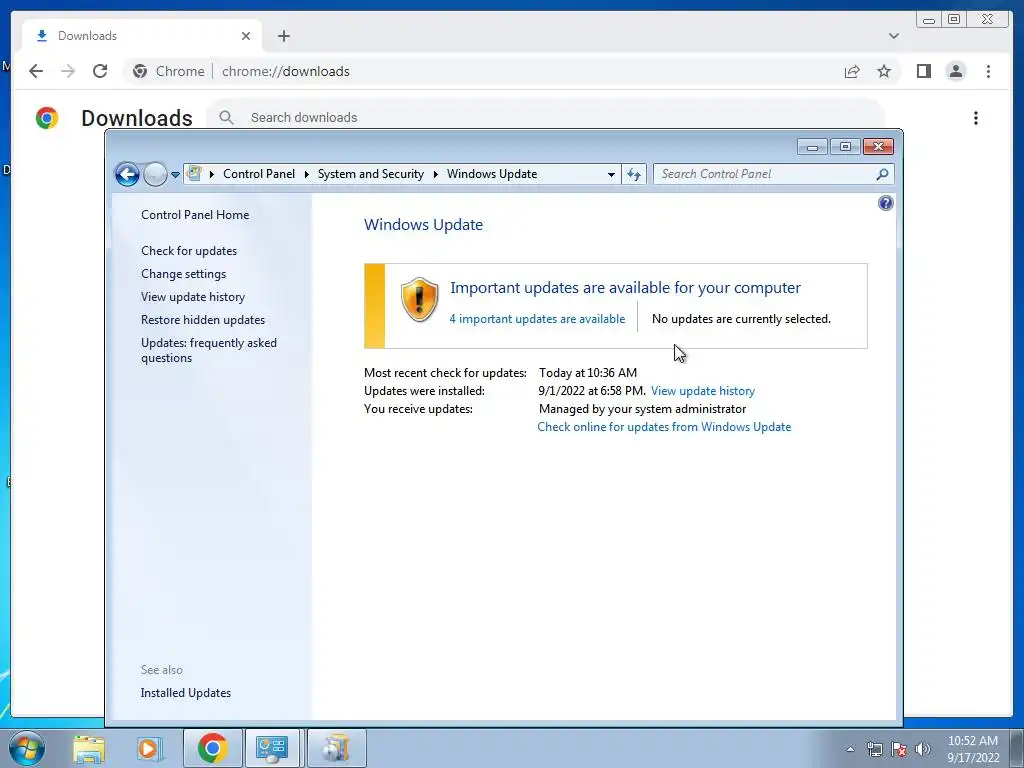Click the yellow warning shield icon
Screen dimensions: 1024x768
click(x=419, y=299)
